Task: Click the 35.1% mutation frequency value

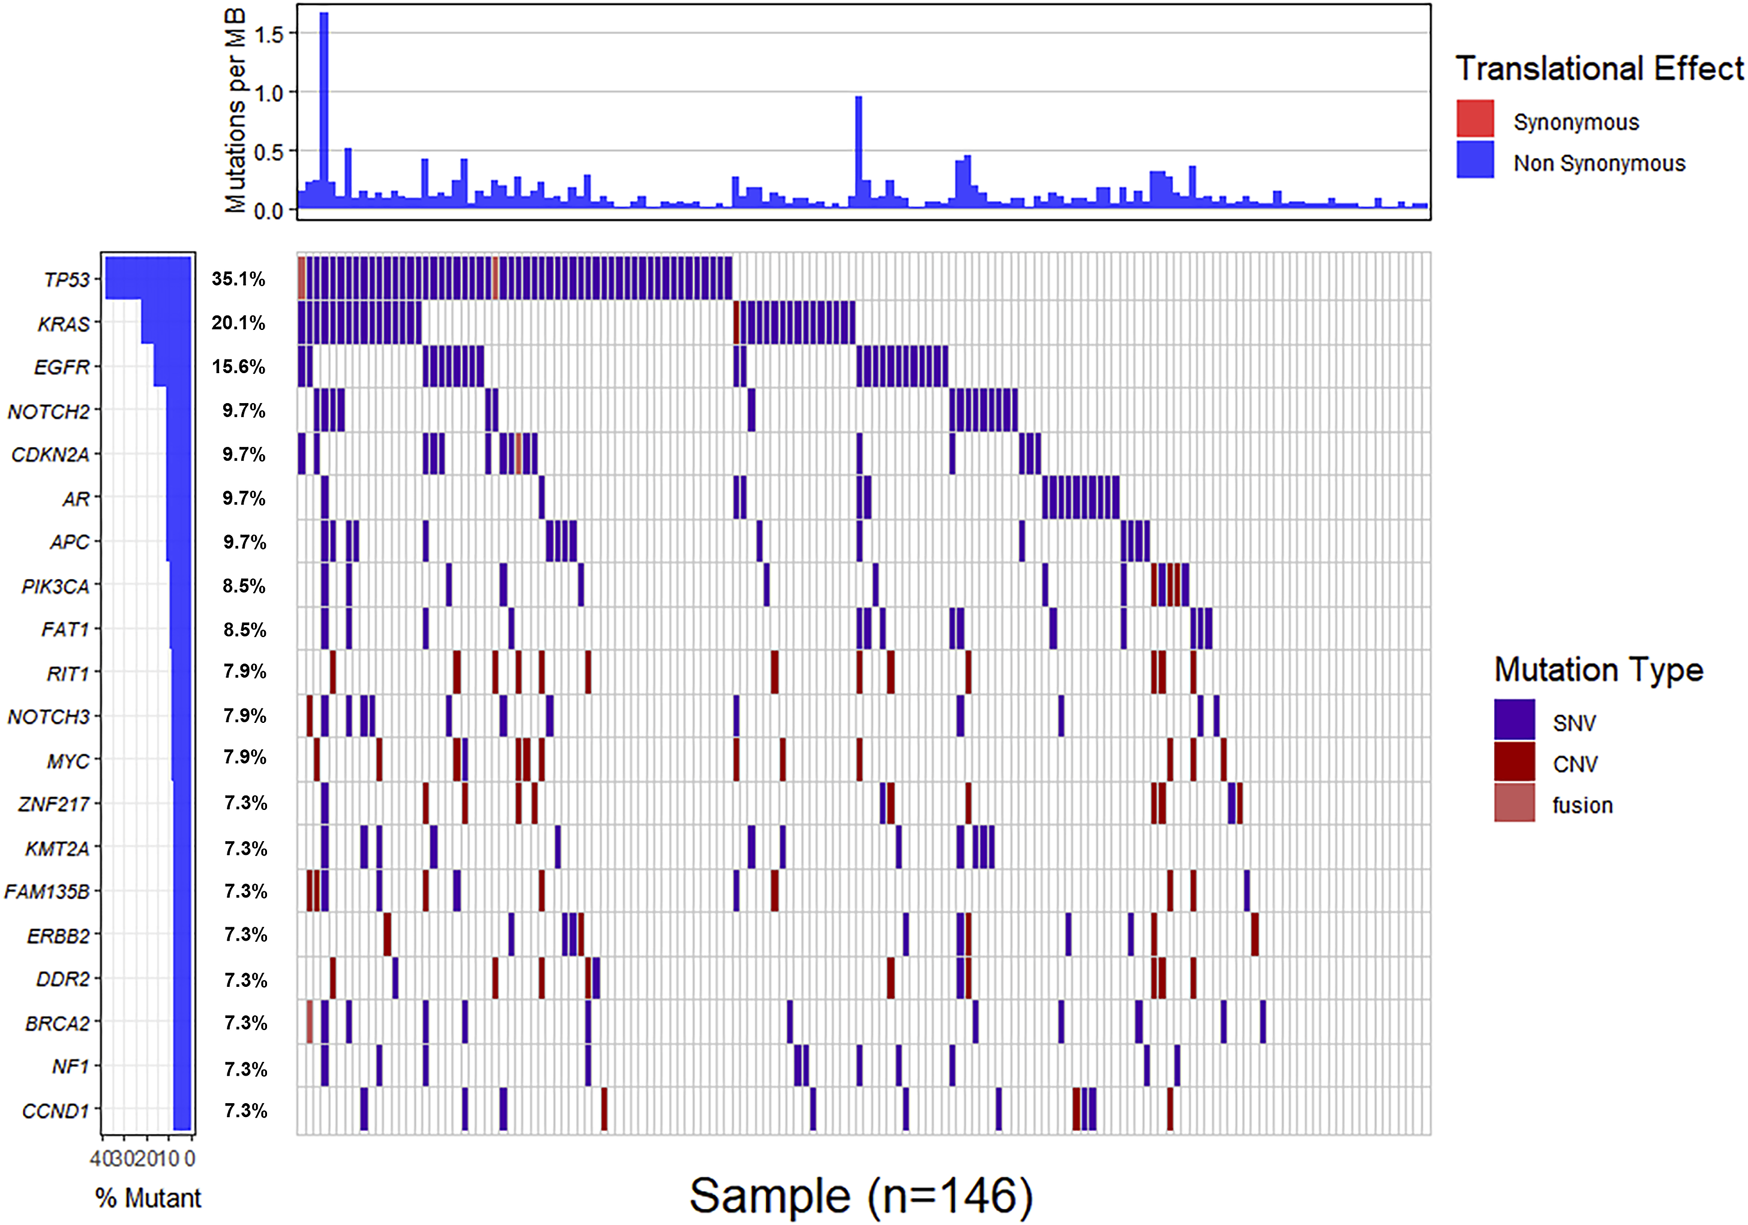Action: click(x=238, y=279)
